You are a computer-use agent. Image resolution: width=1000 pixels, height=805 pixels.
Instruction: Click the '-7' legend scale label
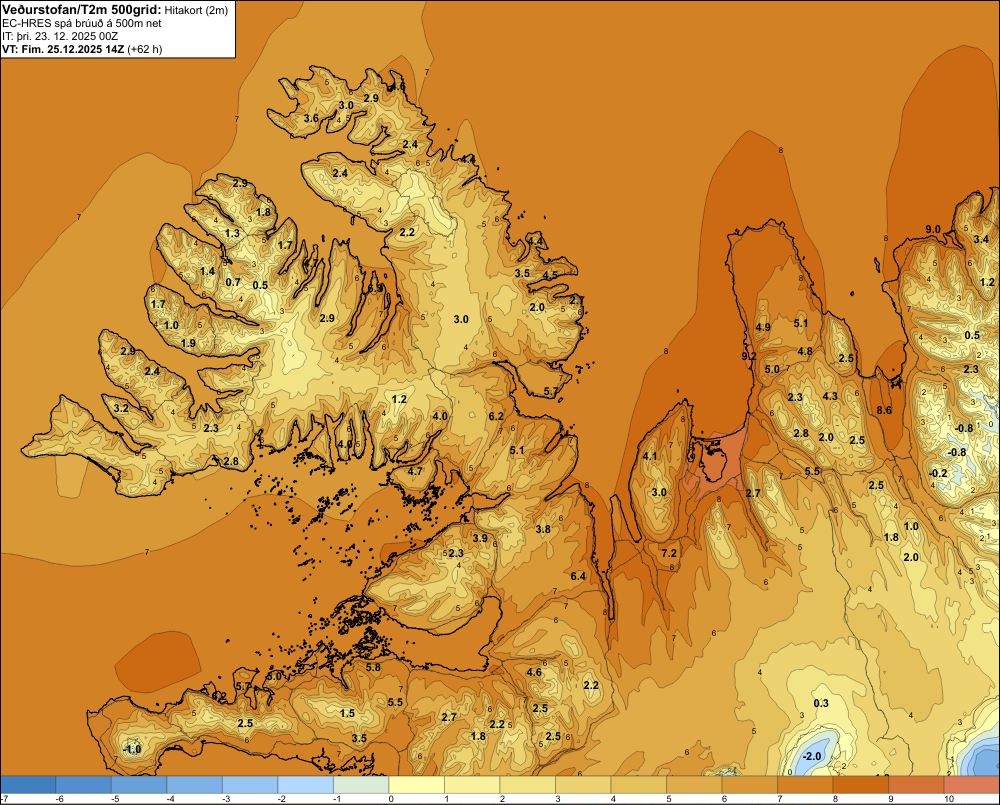pyautogui.click(x=4, y=799)
